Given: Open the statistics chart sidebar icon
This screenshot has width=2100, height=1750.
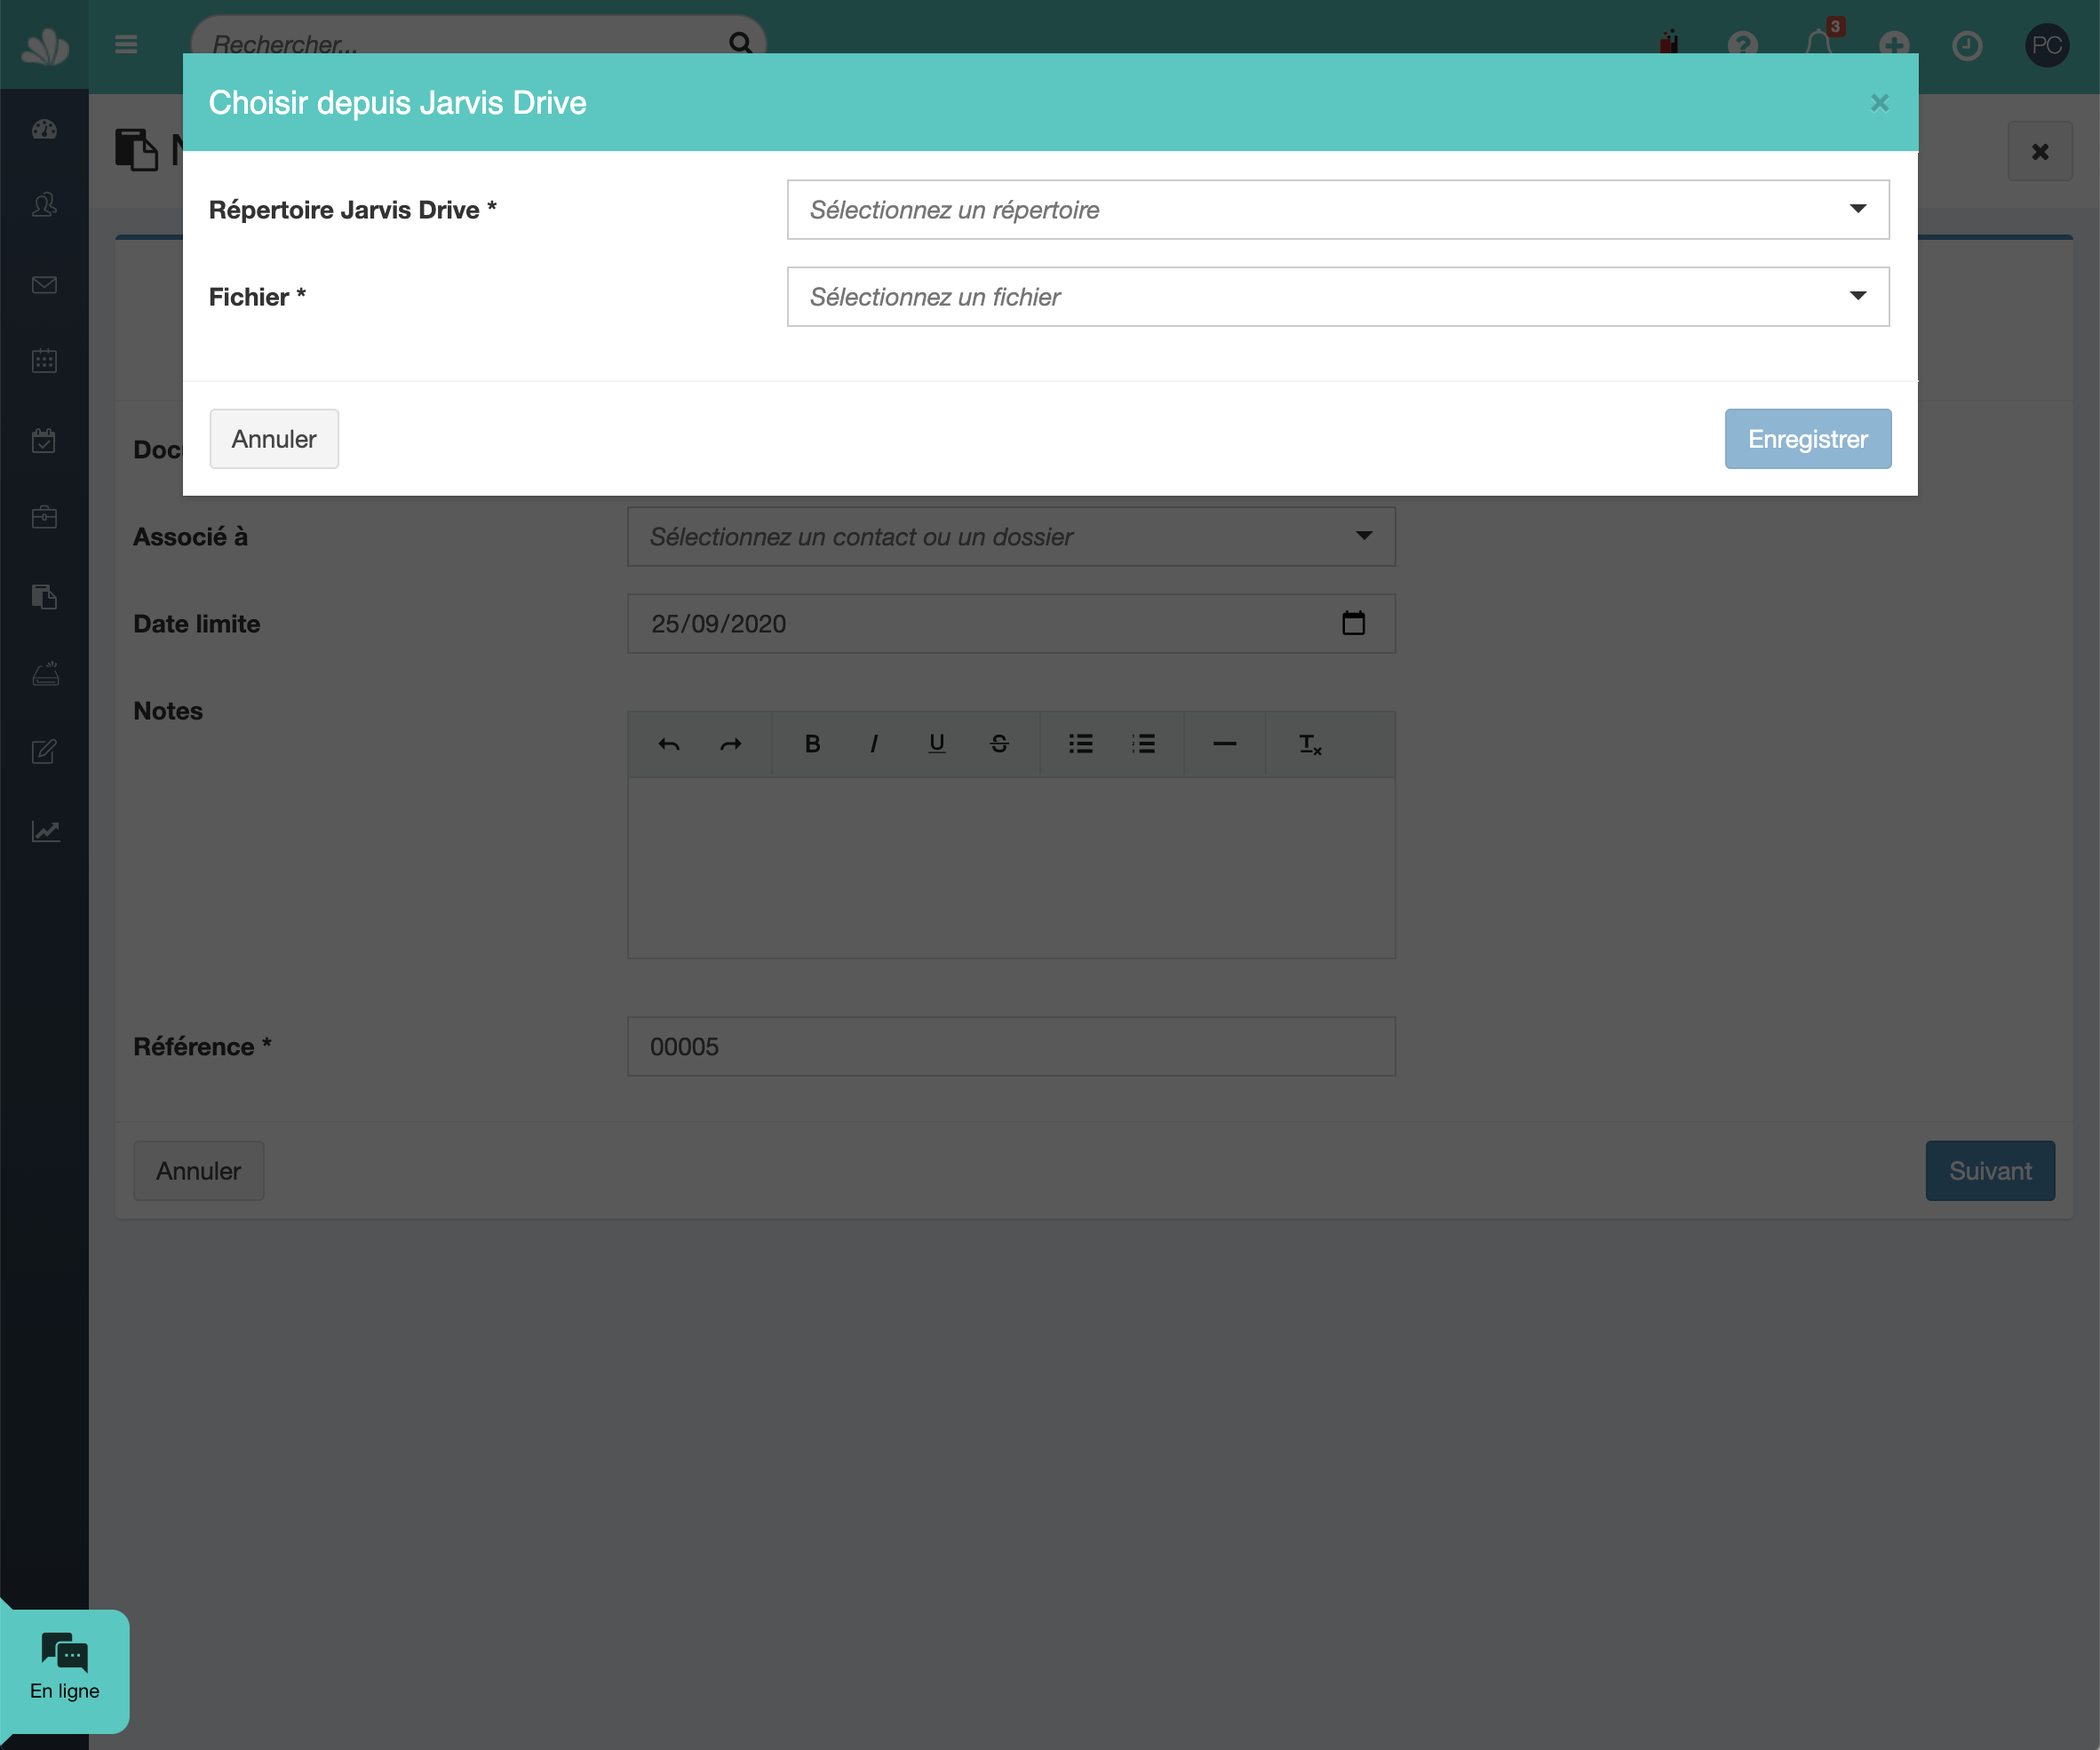Looking at the screenshot, I should 44,831.
